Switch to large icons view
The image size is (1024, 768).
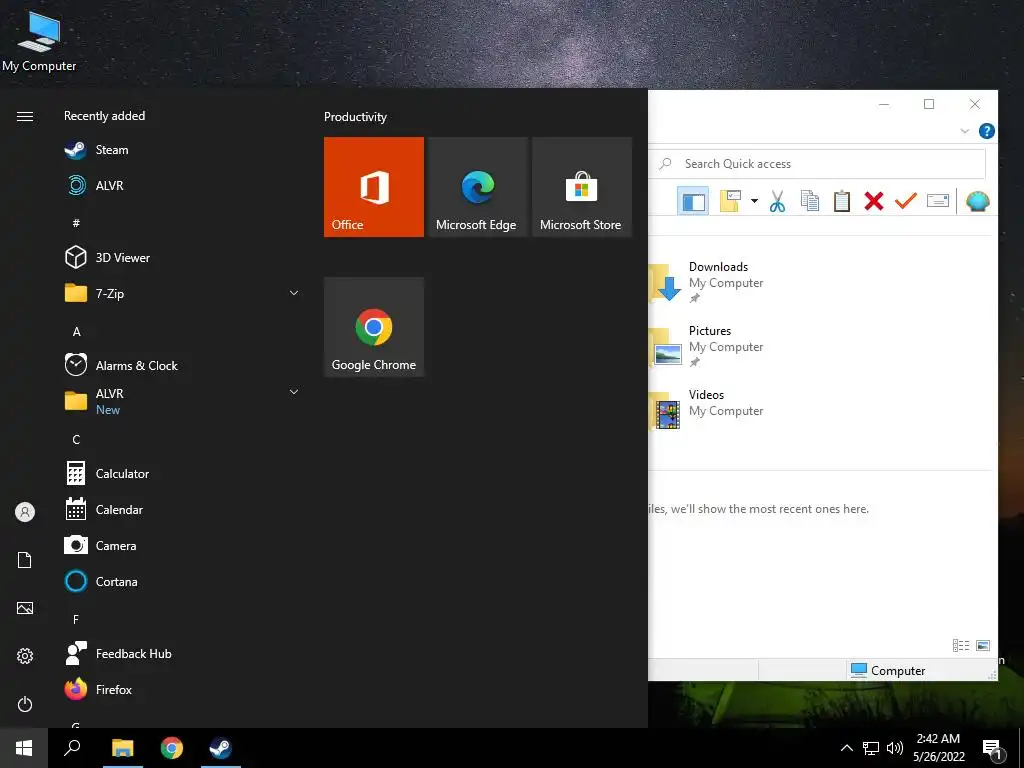tap(983, 646)
